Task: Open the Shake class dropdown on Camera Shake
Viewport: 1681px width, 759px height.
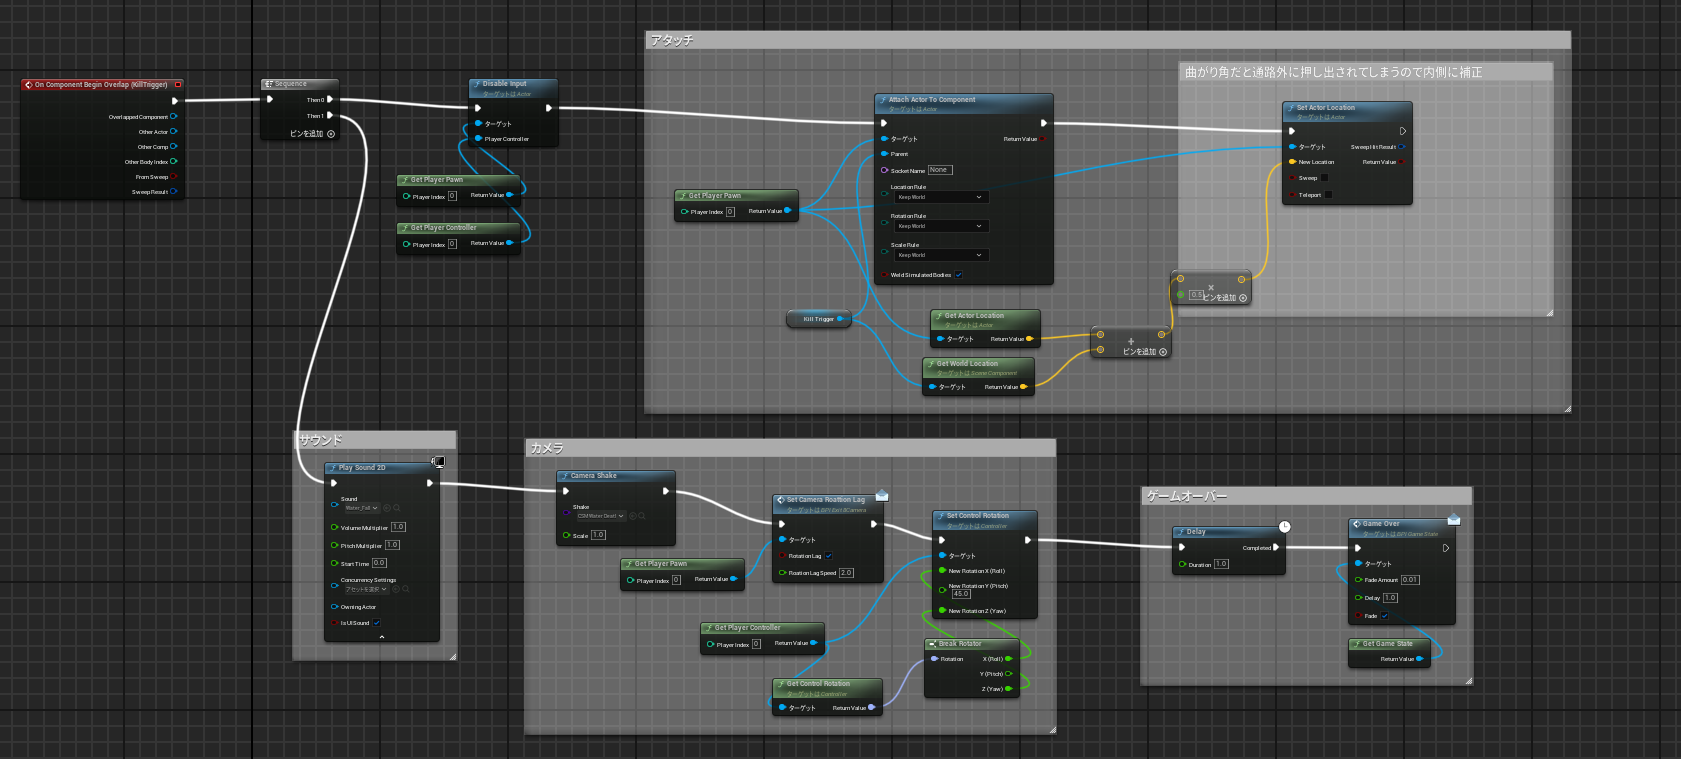Action: click(x=601, y=516)
